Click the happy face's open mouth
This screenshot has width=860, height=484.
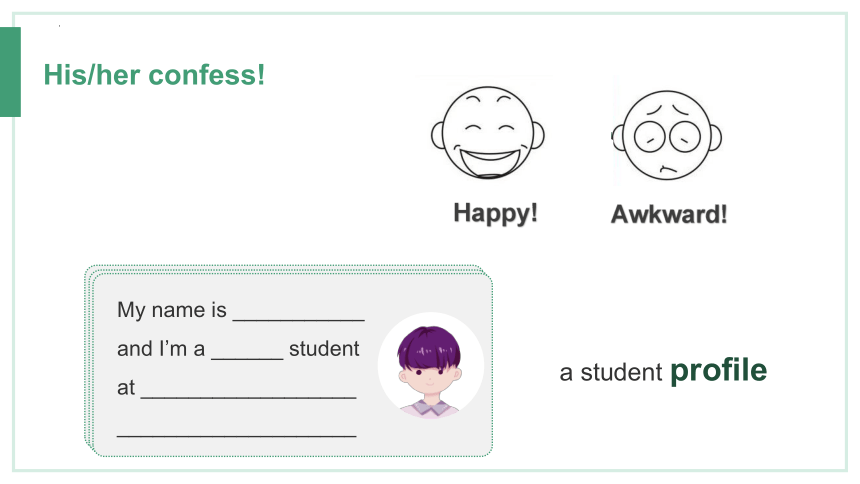489,162
